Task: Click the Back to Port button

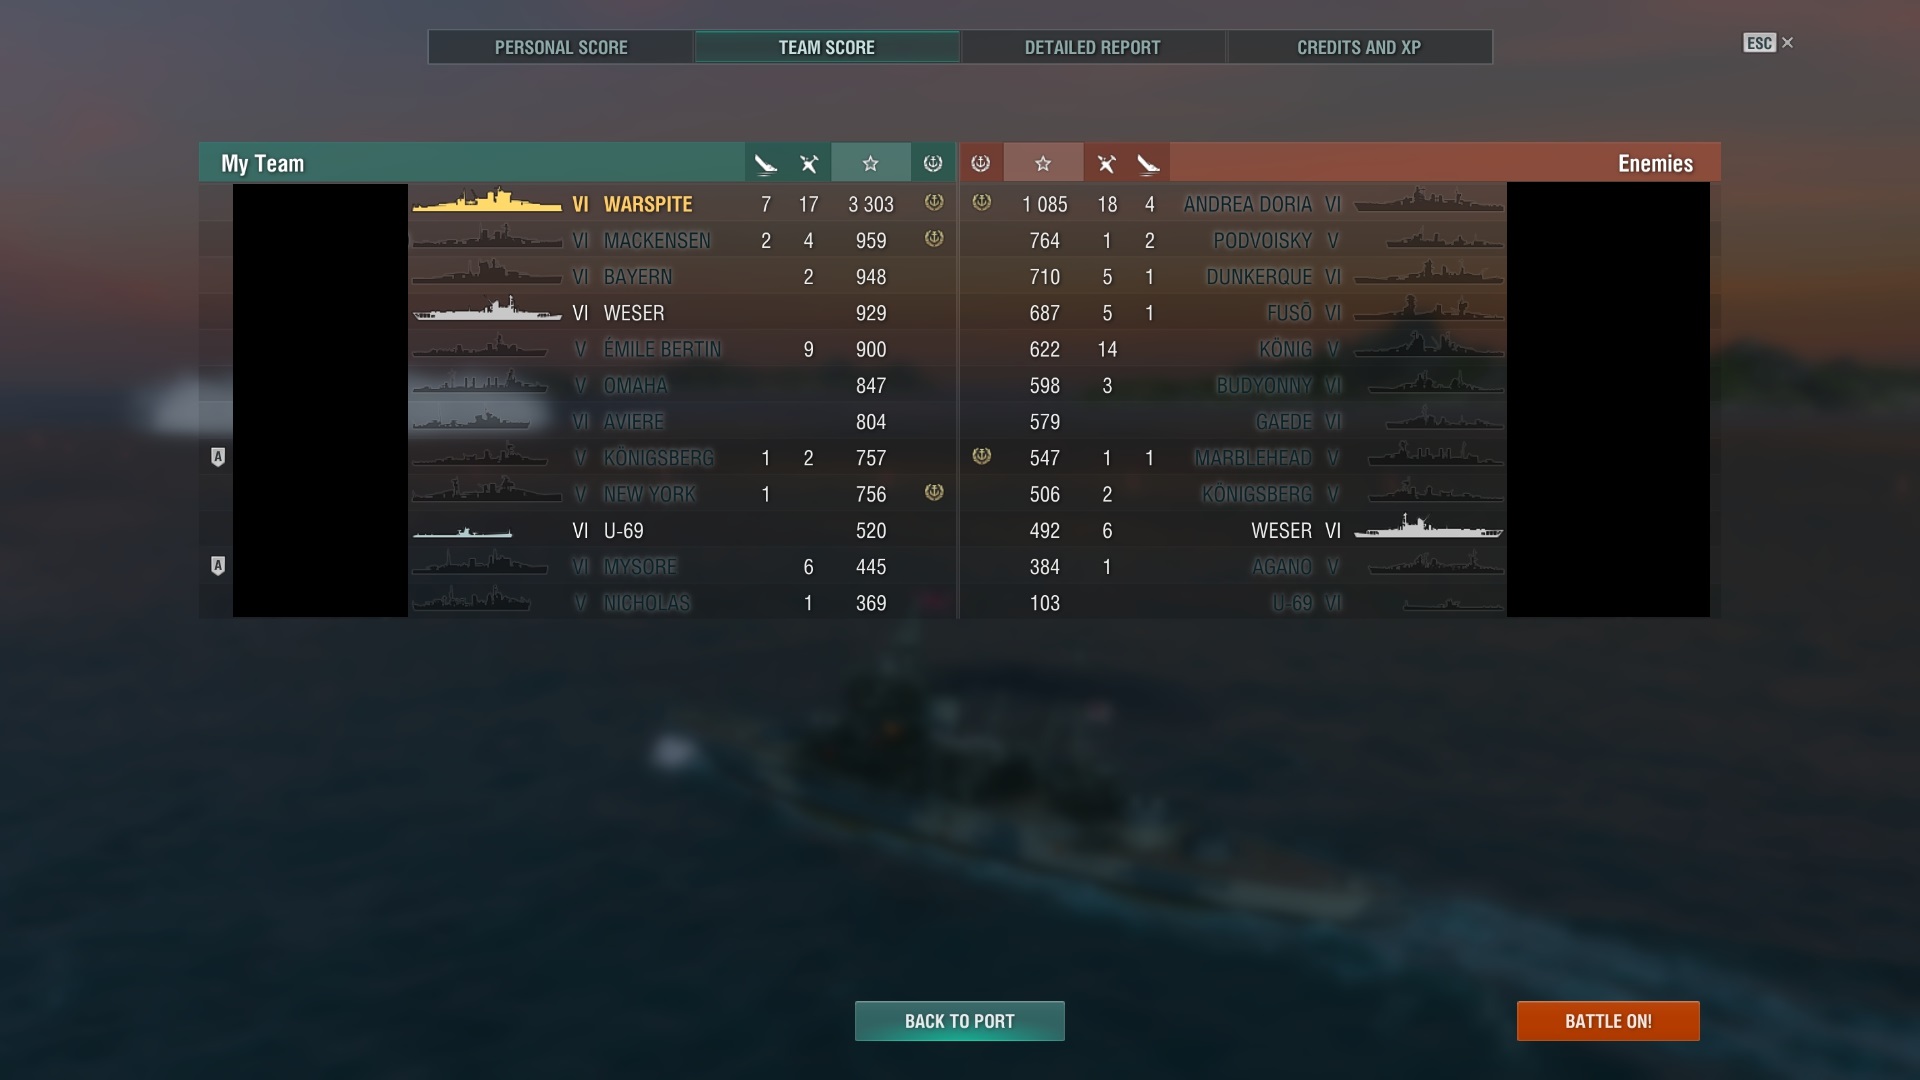Action: [x=960, y=1021]
